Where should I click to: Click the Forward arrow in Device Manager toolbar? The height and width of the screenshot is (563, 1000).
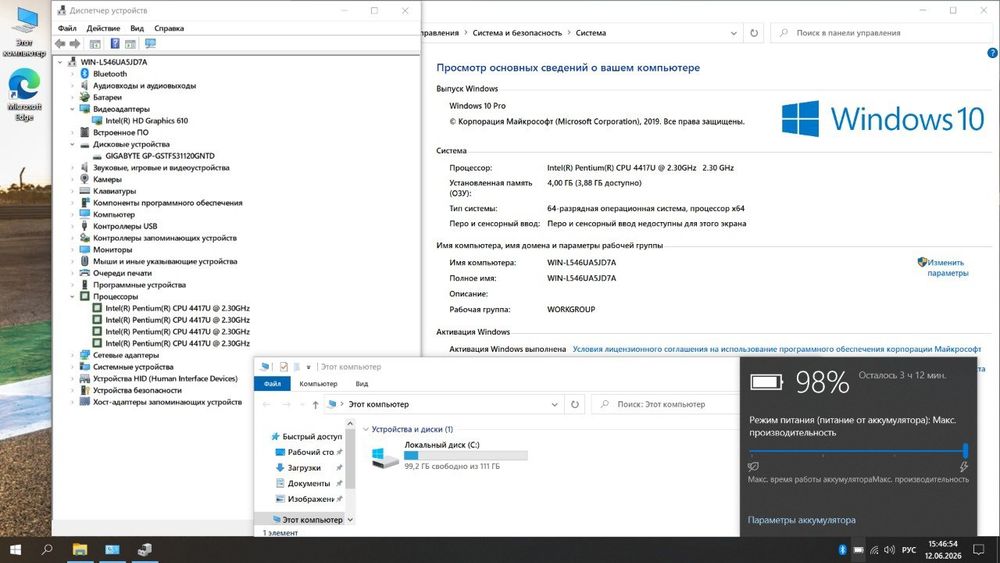click(75, 43)
